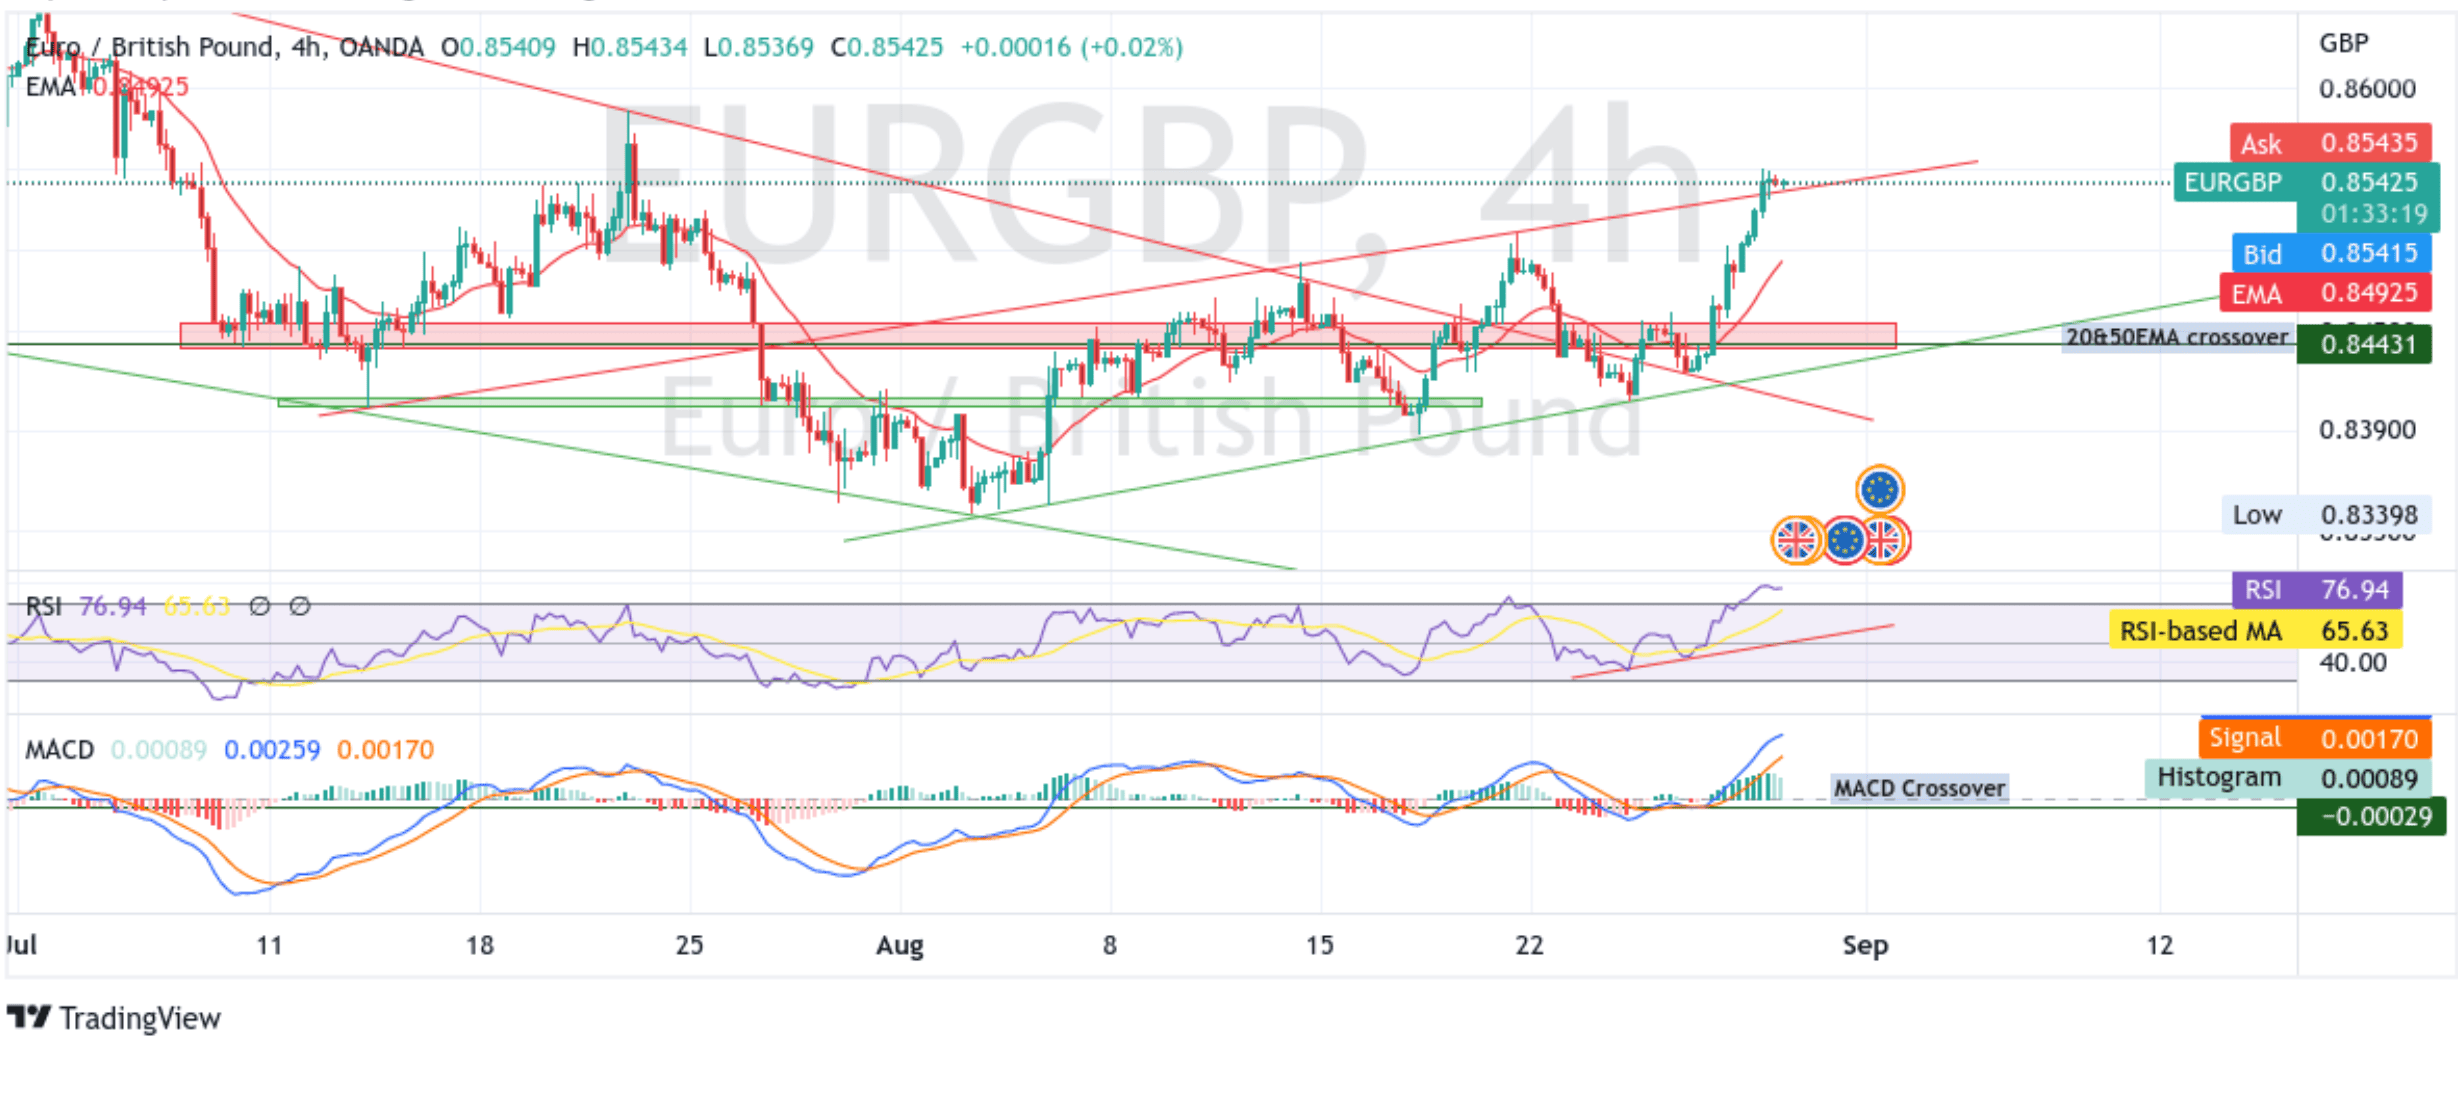Click the 40.00 level on RSI scale
This screenshot has width=2458, height=1104.
(x=2353, y=663)
